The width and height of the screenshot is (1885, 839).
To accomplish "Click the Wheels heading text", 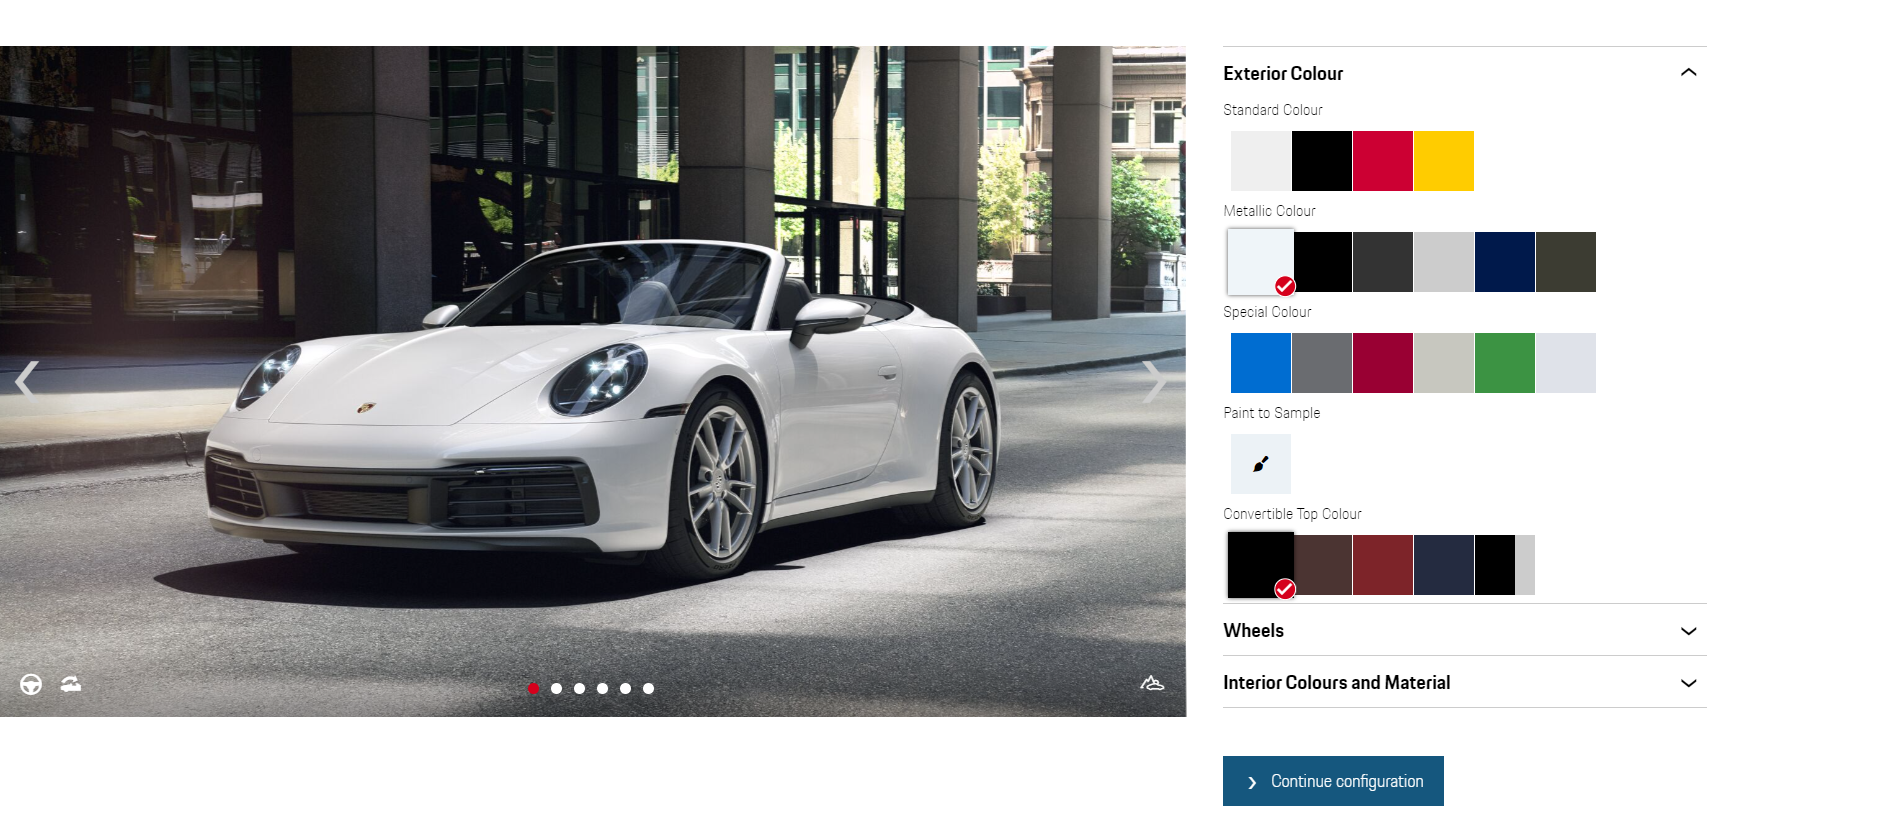I will pos(1253,630).
